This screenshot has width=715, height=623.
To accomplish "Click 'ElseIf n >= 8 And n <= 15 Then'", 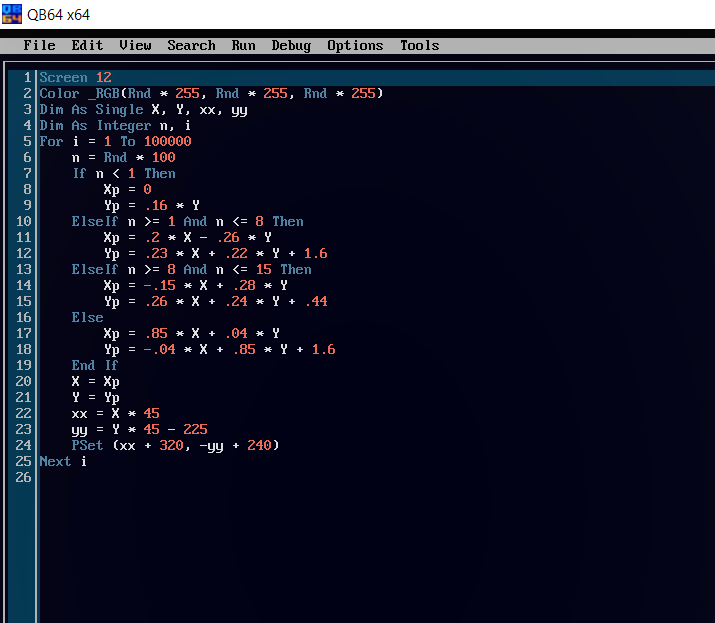I will (x=192, y=269).
